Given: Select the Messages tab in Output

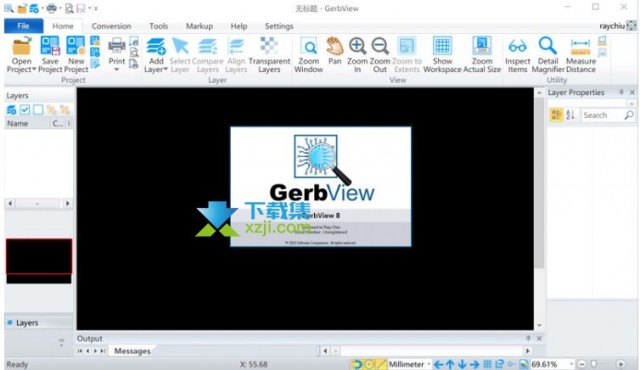Looking at the screenshot, I should tap(132, 351).
